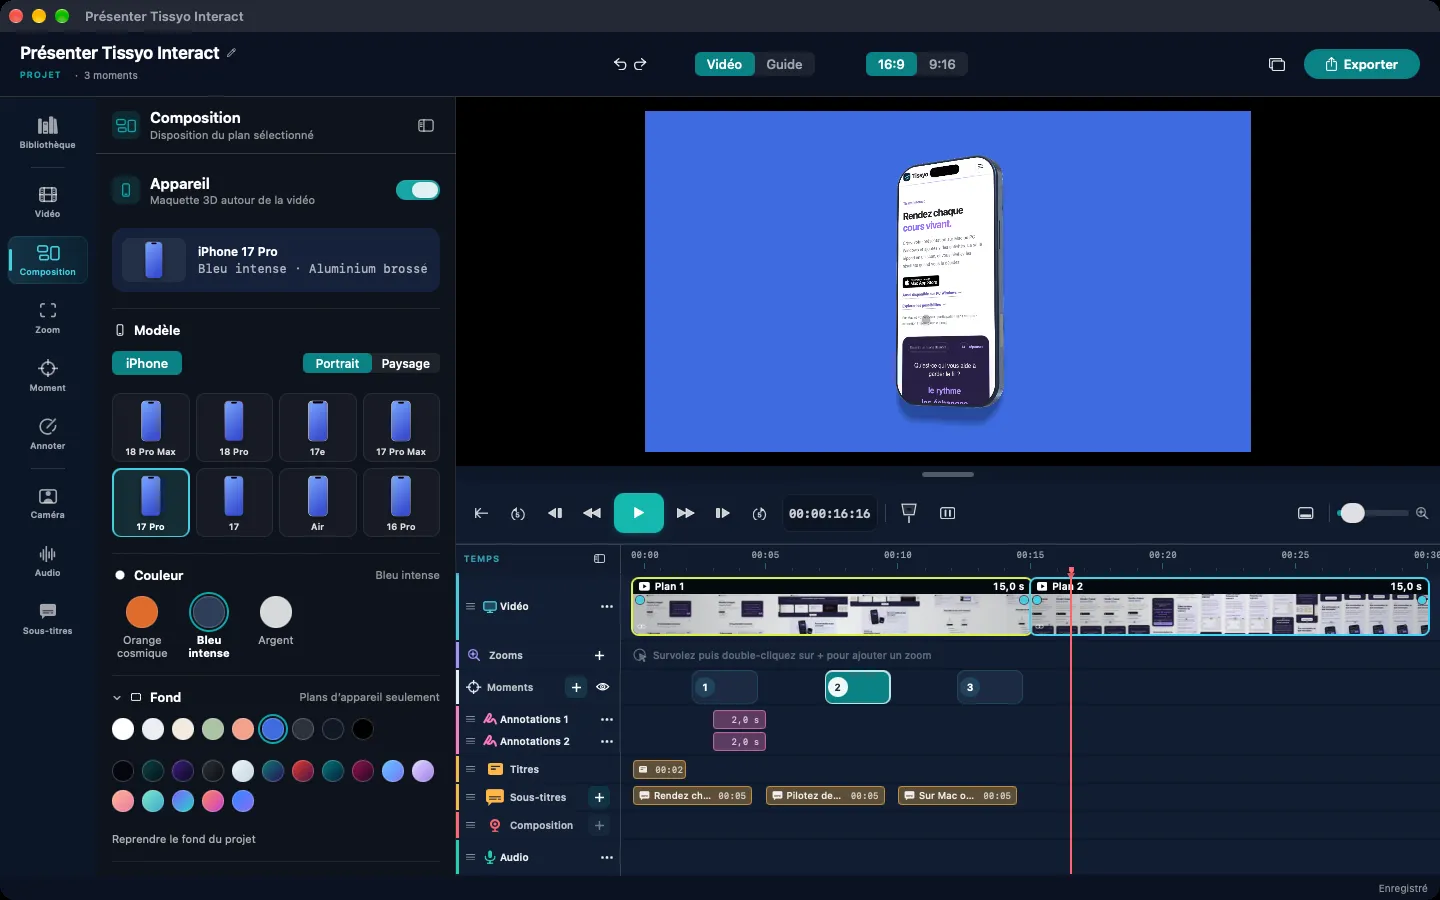The image size is (1440, 900).
Task: Click the fast-forward button
Action: (685, 513)
